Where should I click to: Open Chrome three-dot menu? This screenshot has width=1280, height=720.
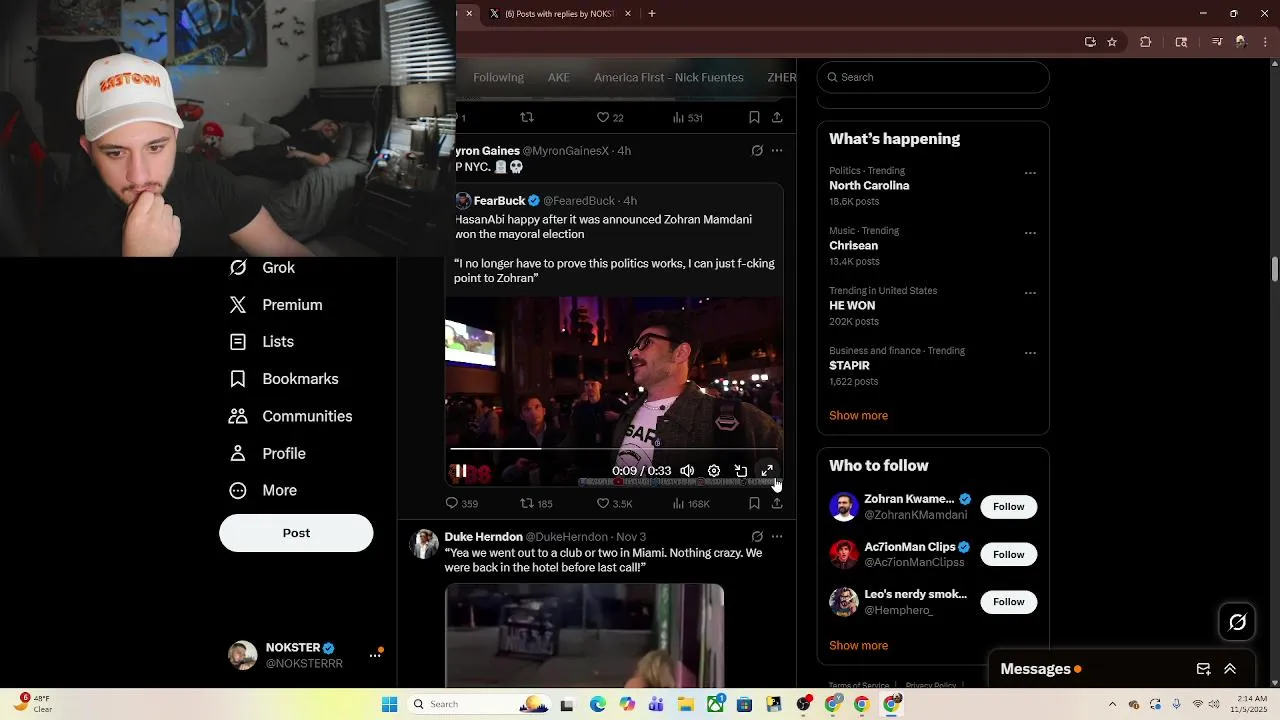click(x=1266, y=42)
